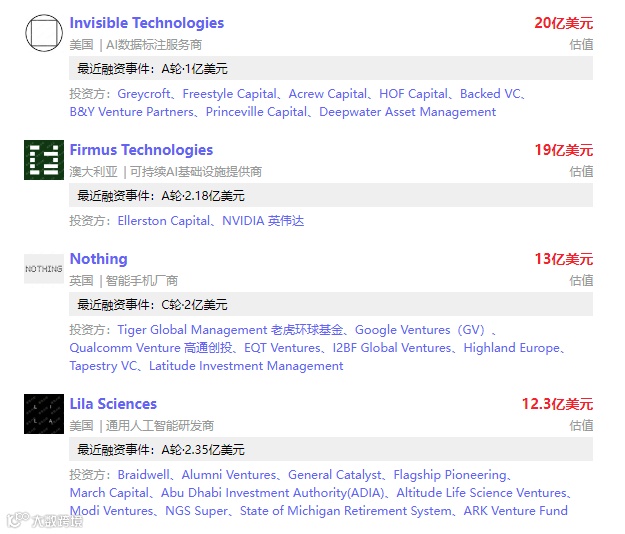Open investor Latitude Investment Management
The width and height of the screenshot is (625, 534).
[246, 366]
